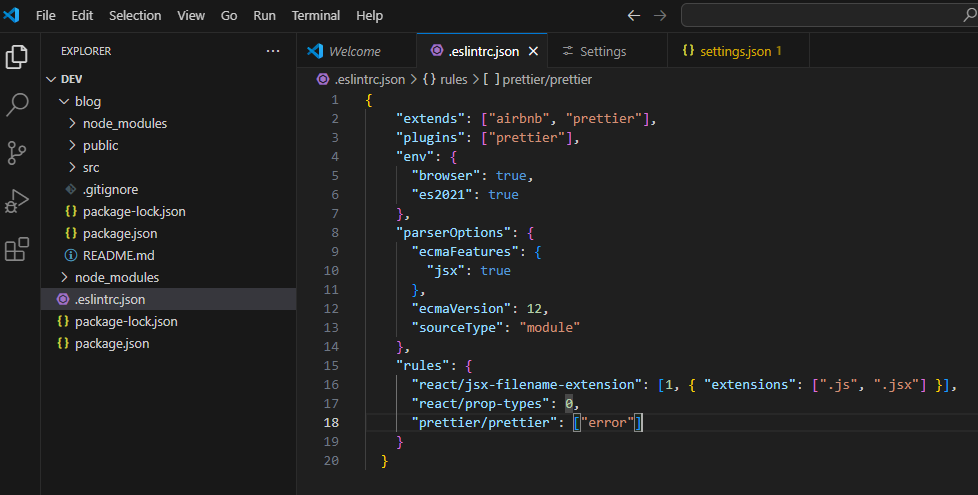Open the Explorer view in activity bar
The height and width of the screenshot is (495, 978).
(17, 57)
